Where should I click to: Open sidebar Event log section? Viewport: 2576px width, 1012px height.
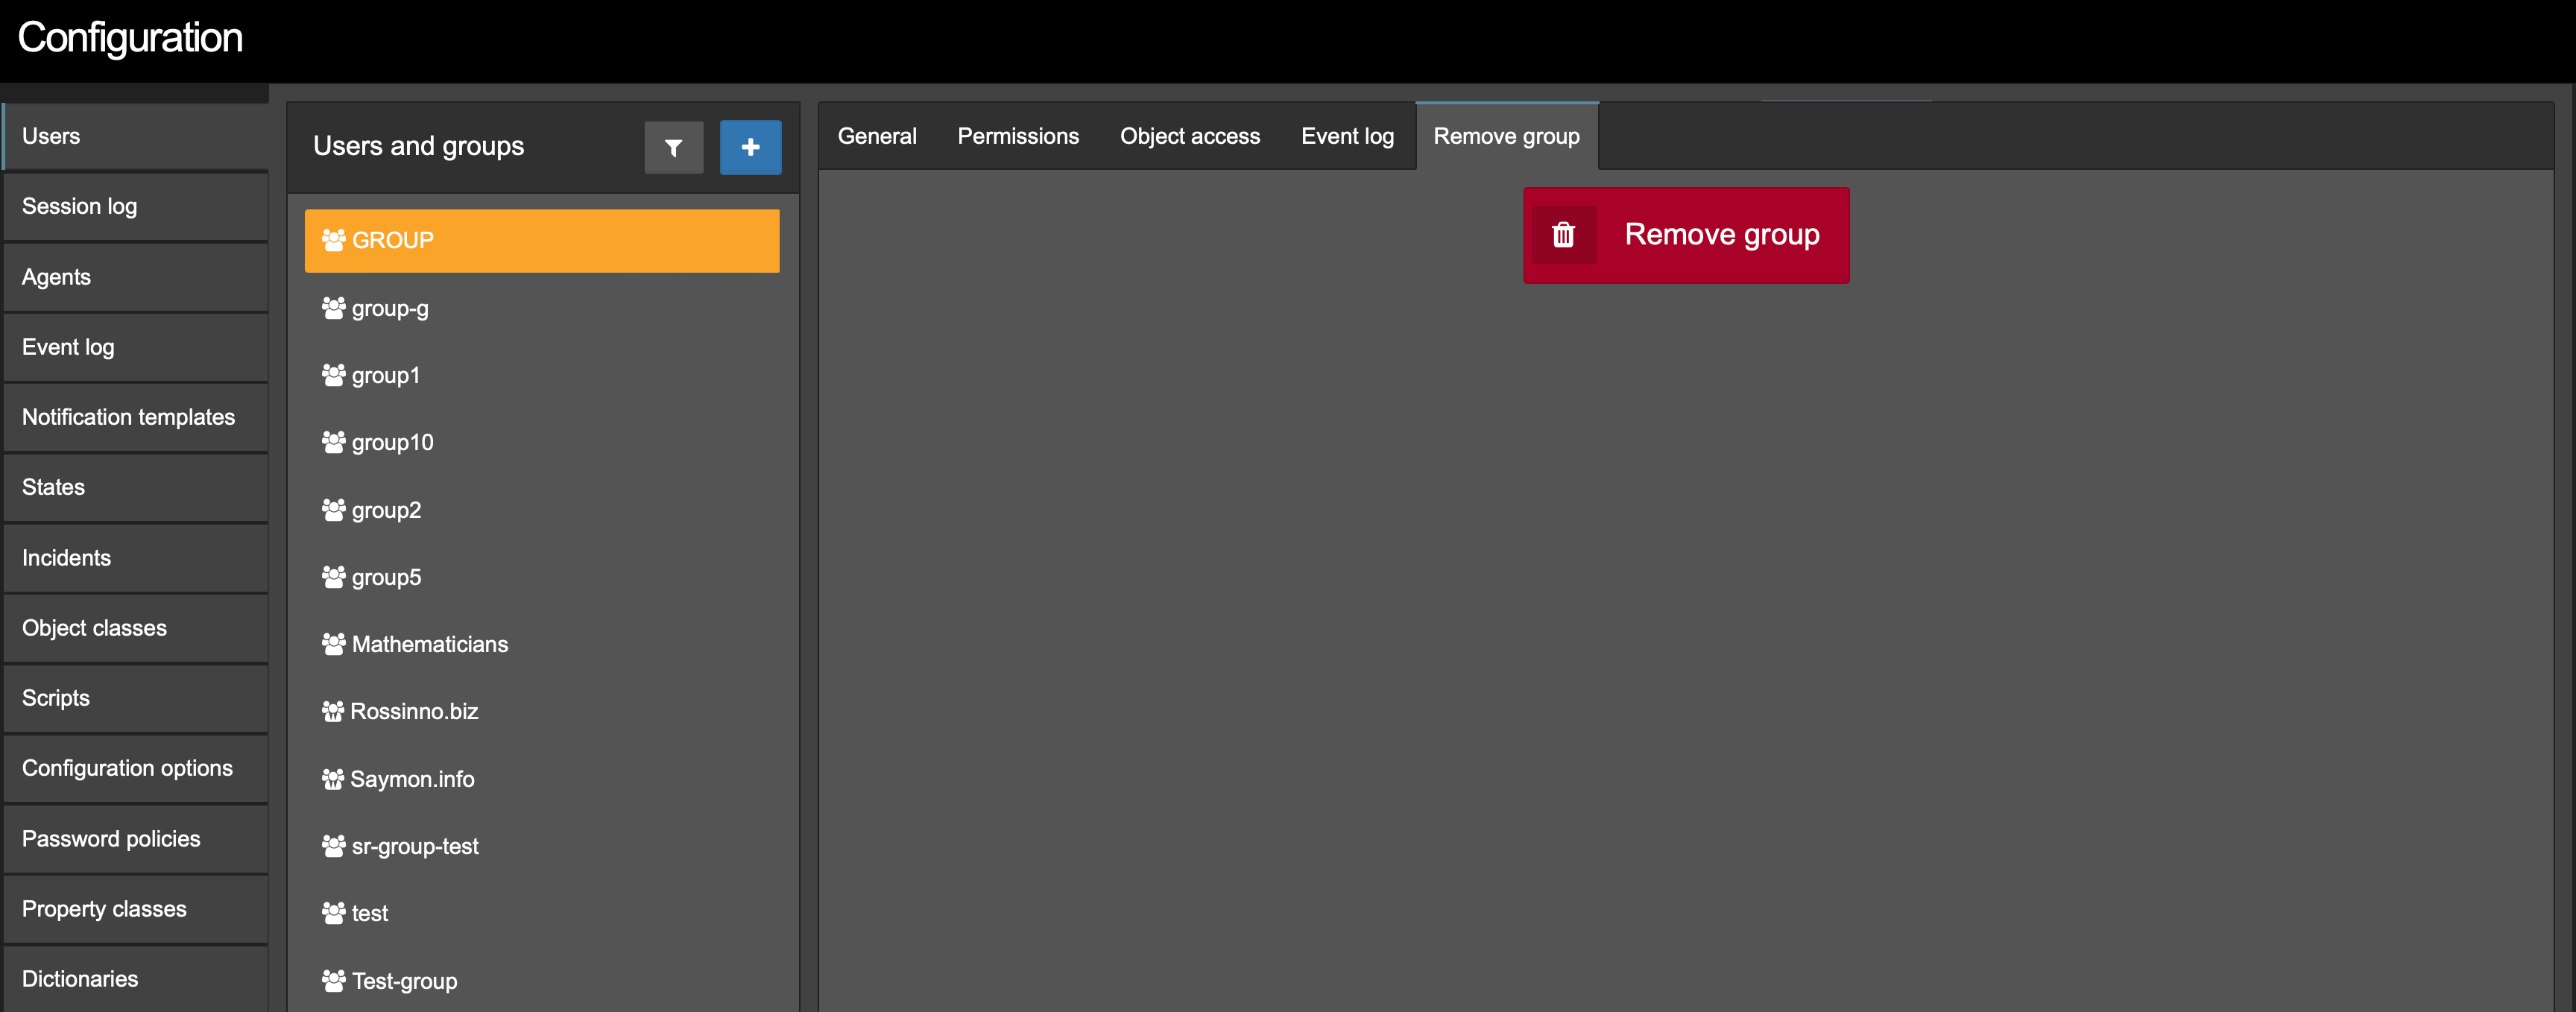pos(136,347)
